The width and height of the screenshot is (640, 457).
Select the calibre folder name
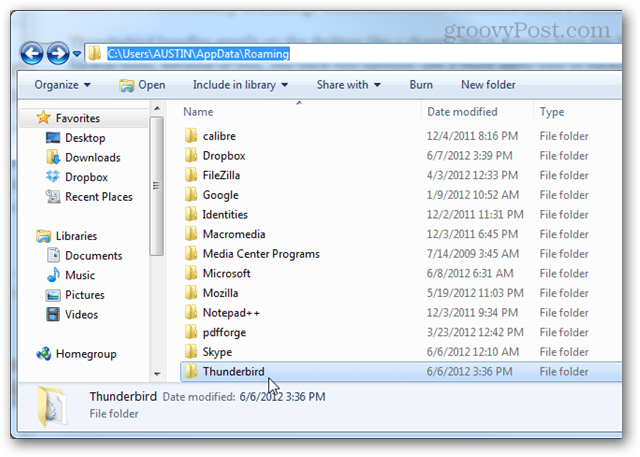[219, 136]
